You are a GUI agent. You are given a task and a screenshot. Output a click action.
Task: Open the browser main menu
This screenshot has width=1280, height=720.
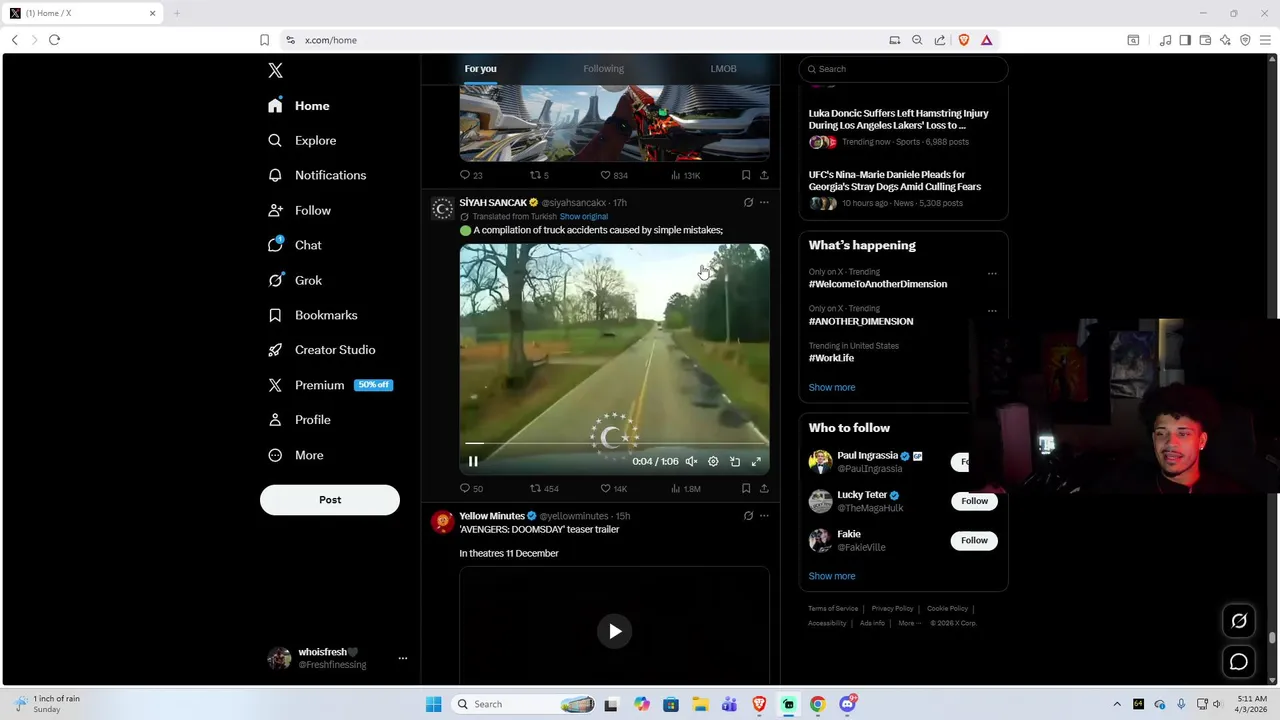click(x=1265, y=40)
